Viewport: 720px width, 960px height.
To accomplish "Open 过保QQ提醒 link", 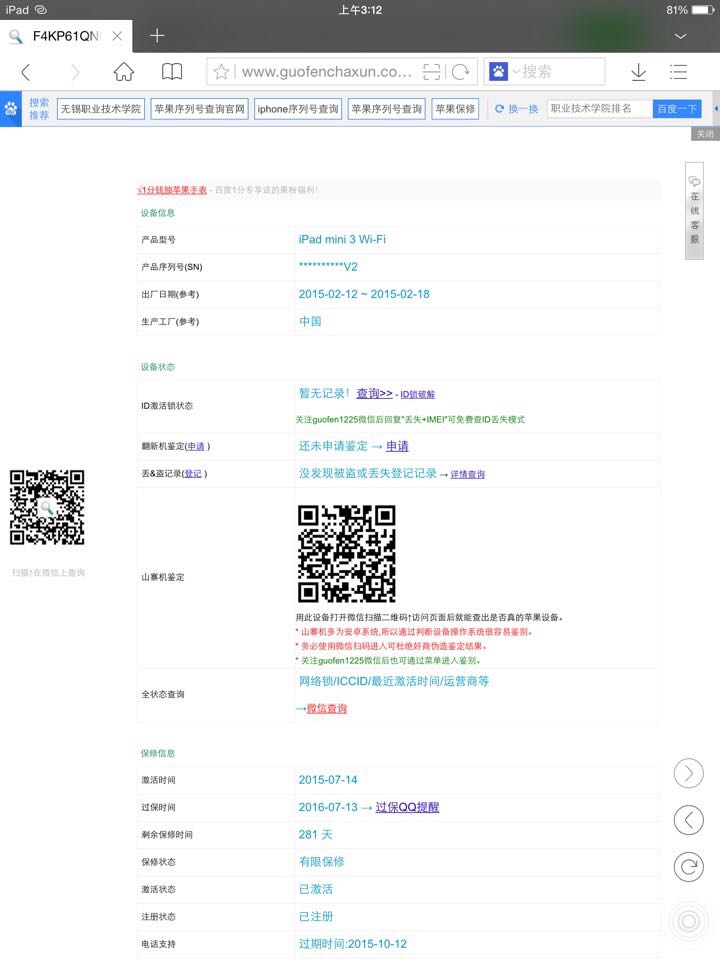I will click(407, 807).
